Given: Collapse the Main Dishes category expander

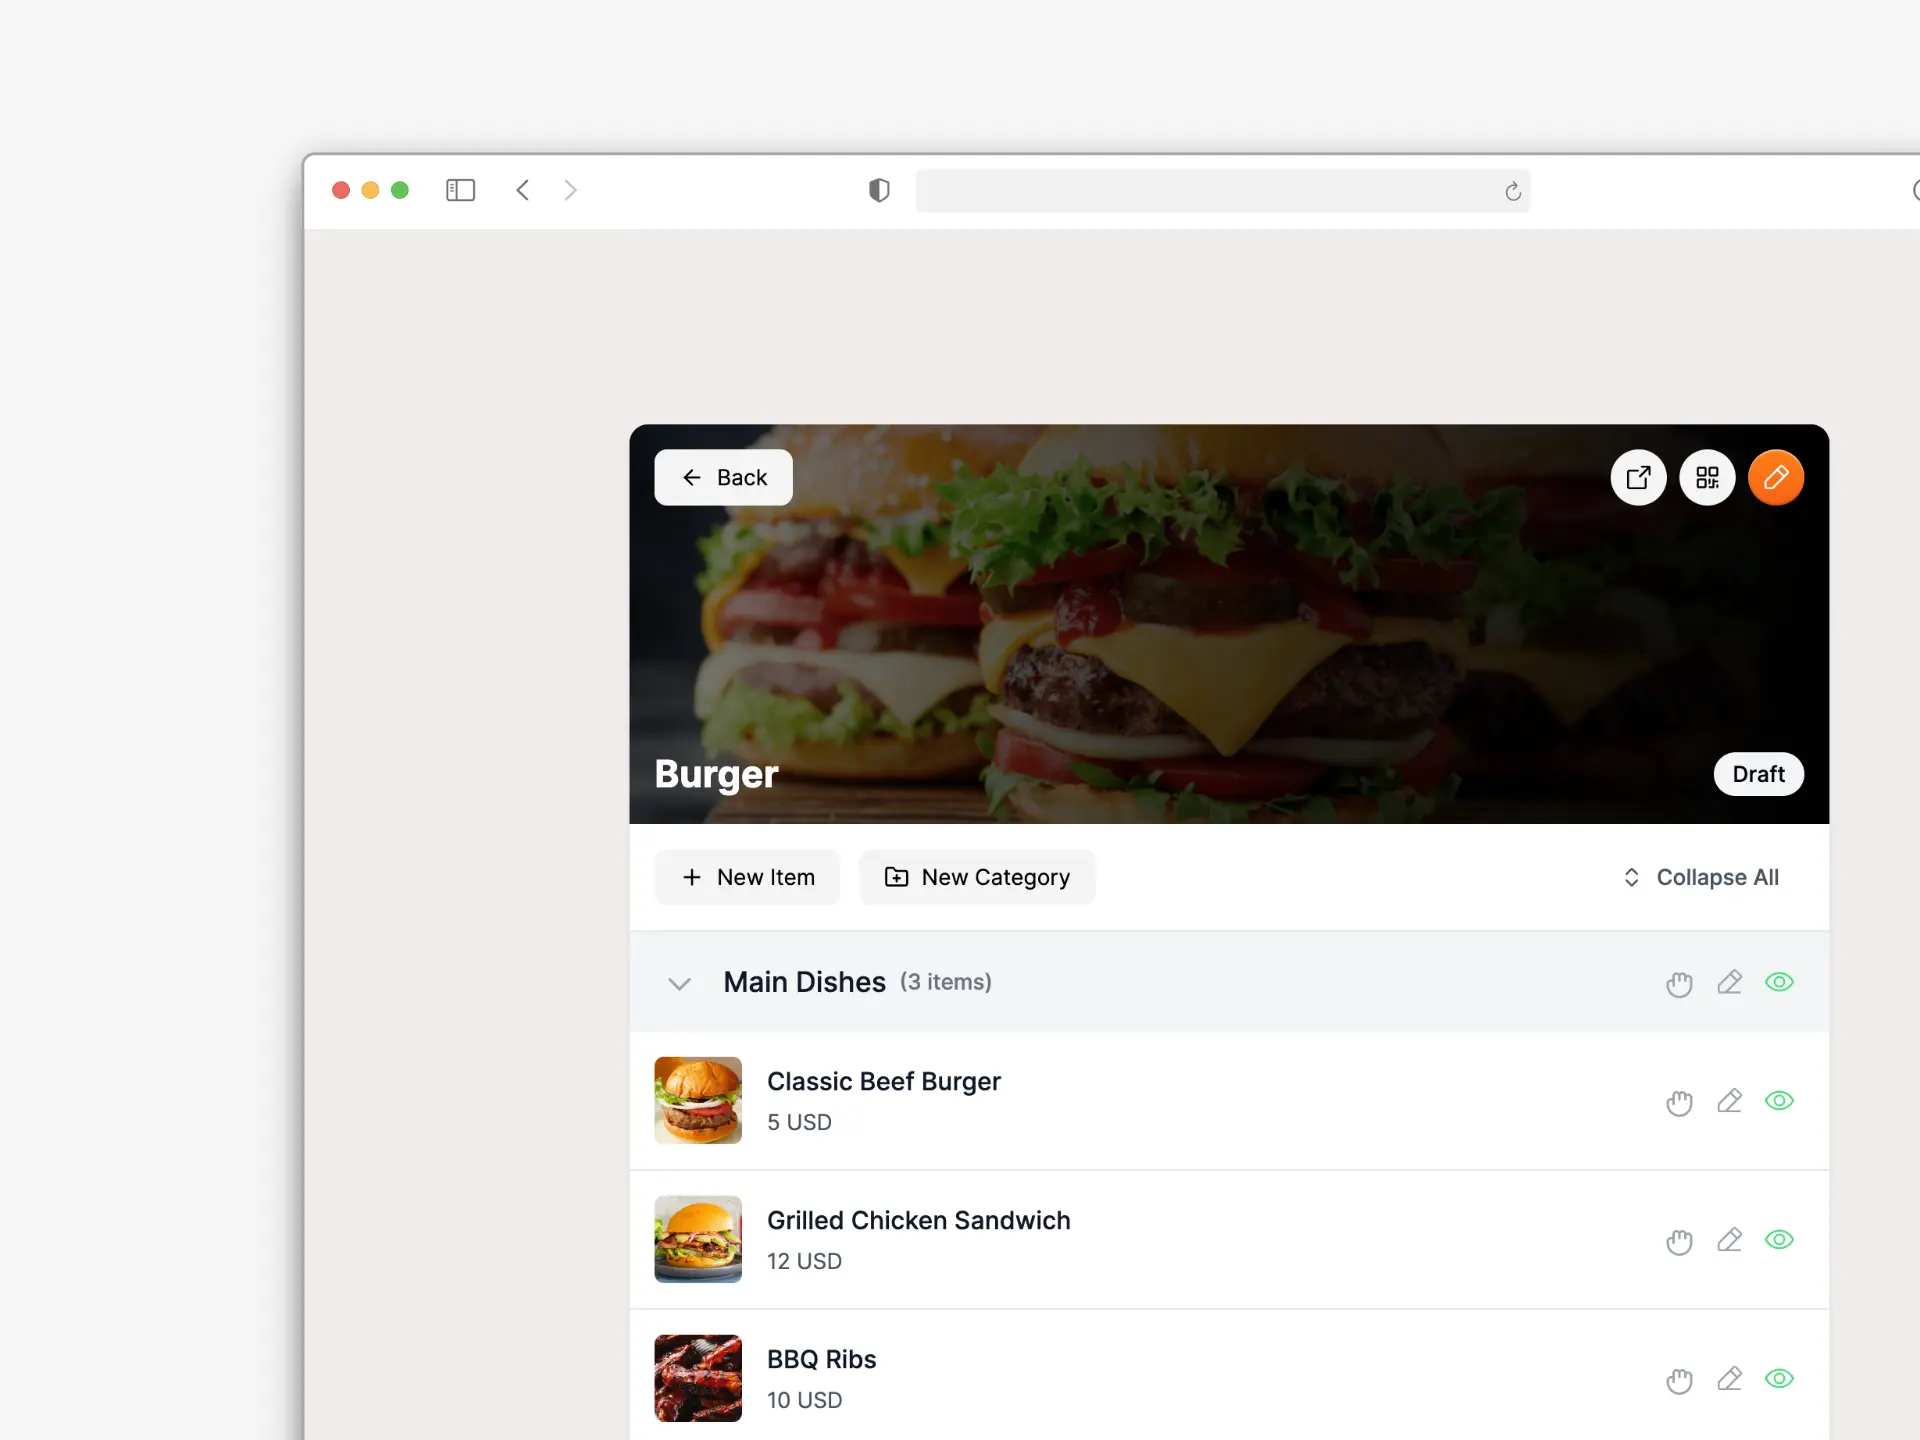Looking at the screenshot, I should pyautogui.click(x=680, y=982).
